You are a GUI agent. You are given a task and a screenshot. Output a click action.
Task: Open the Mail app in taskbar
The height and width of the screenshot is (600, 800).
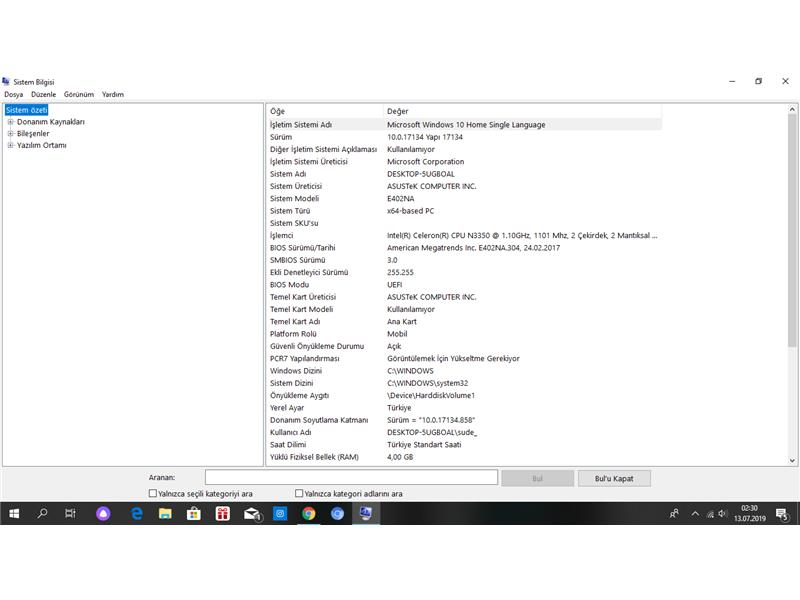coord(252,513)
